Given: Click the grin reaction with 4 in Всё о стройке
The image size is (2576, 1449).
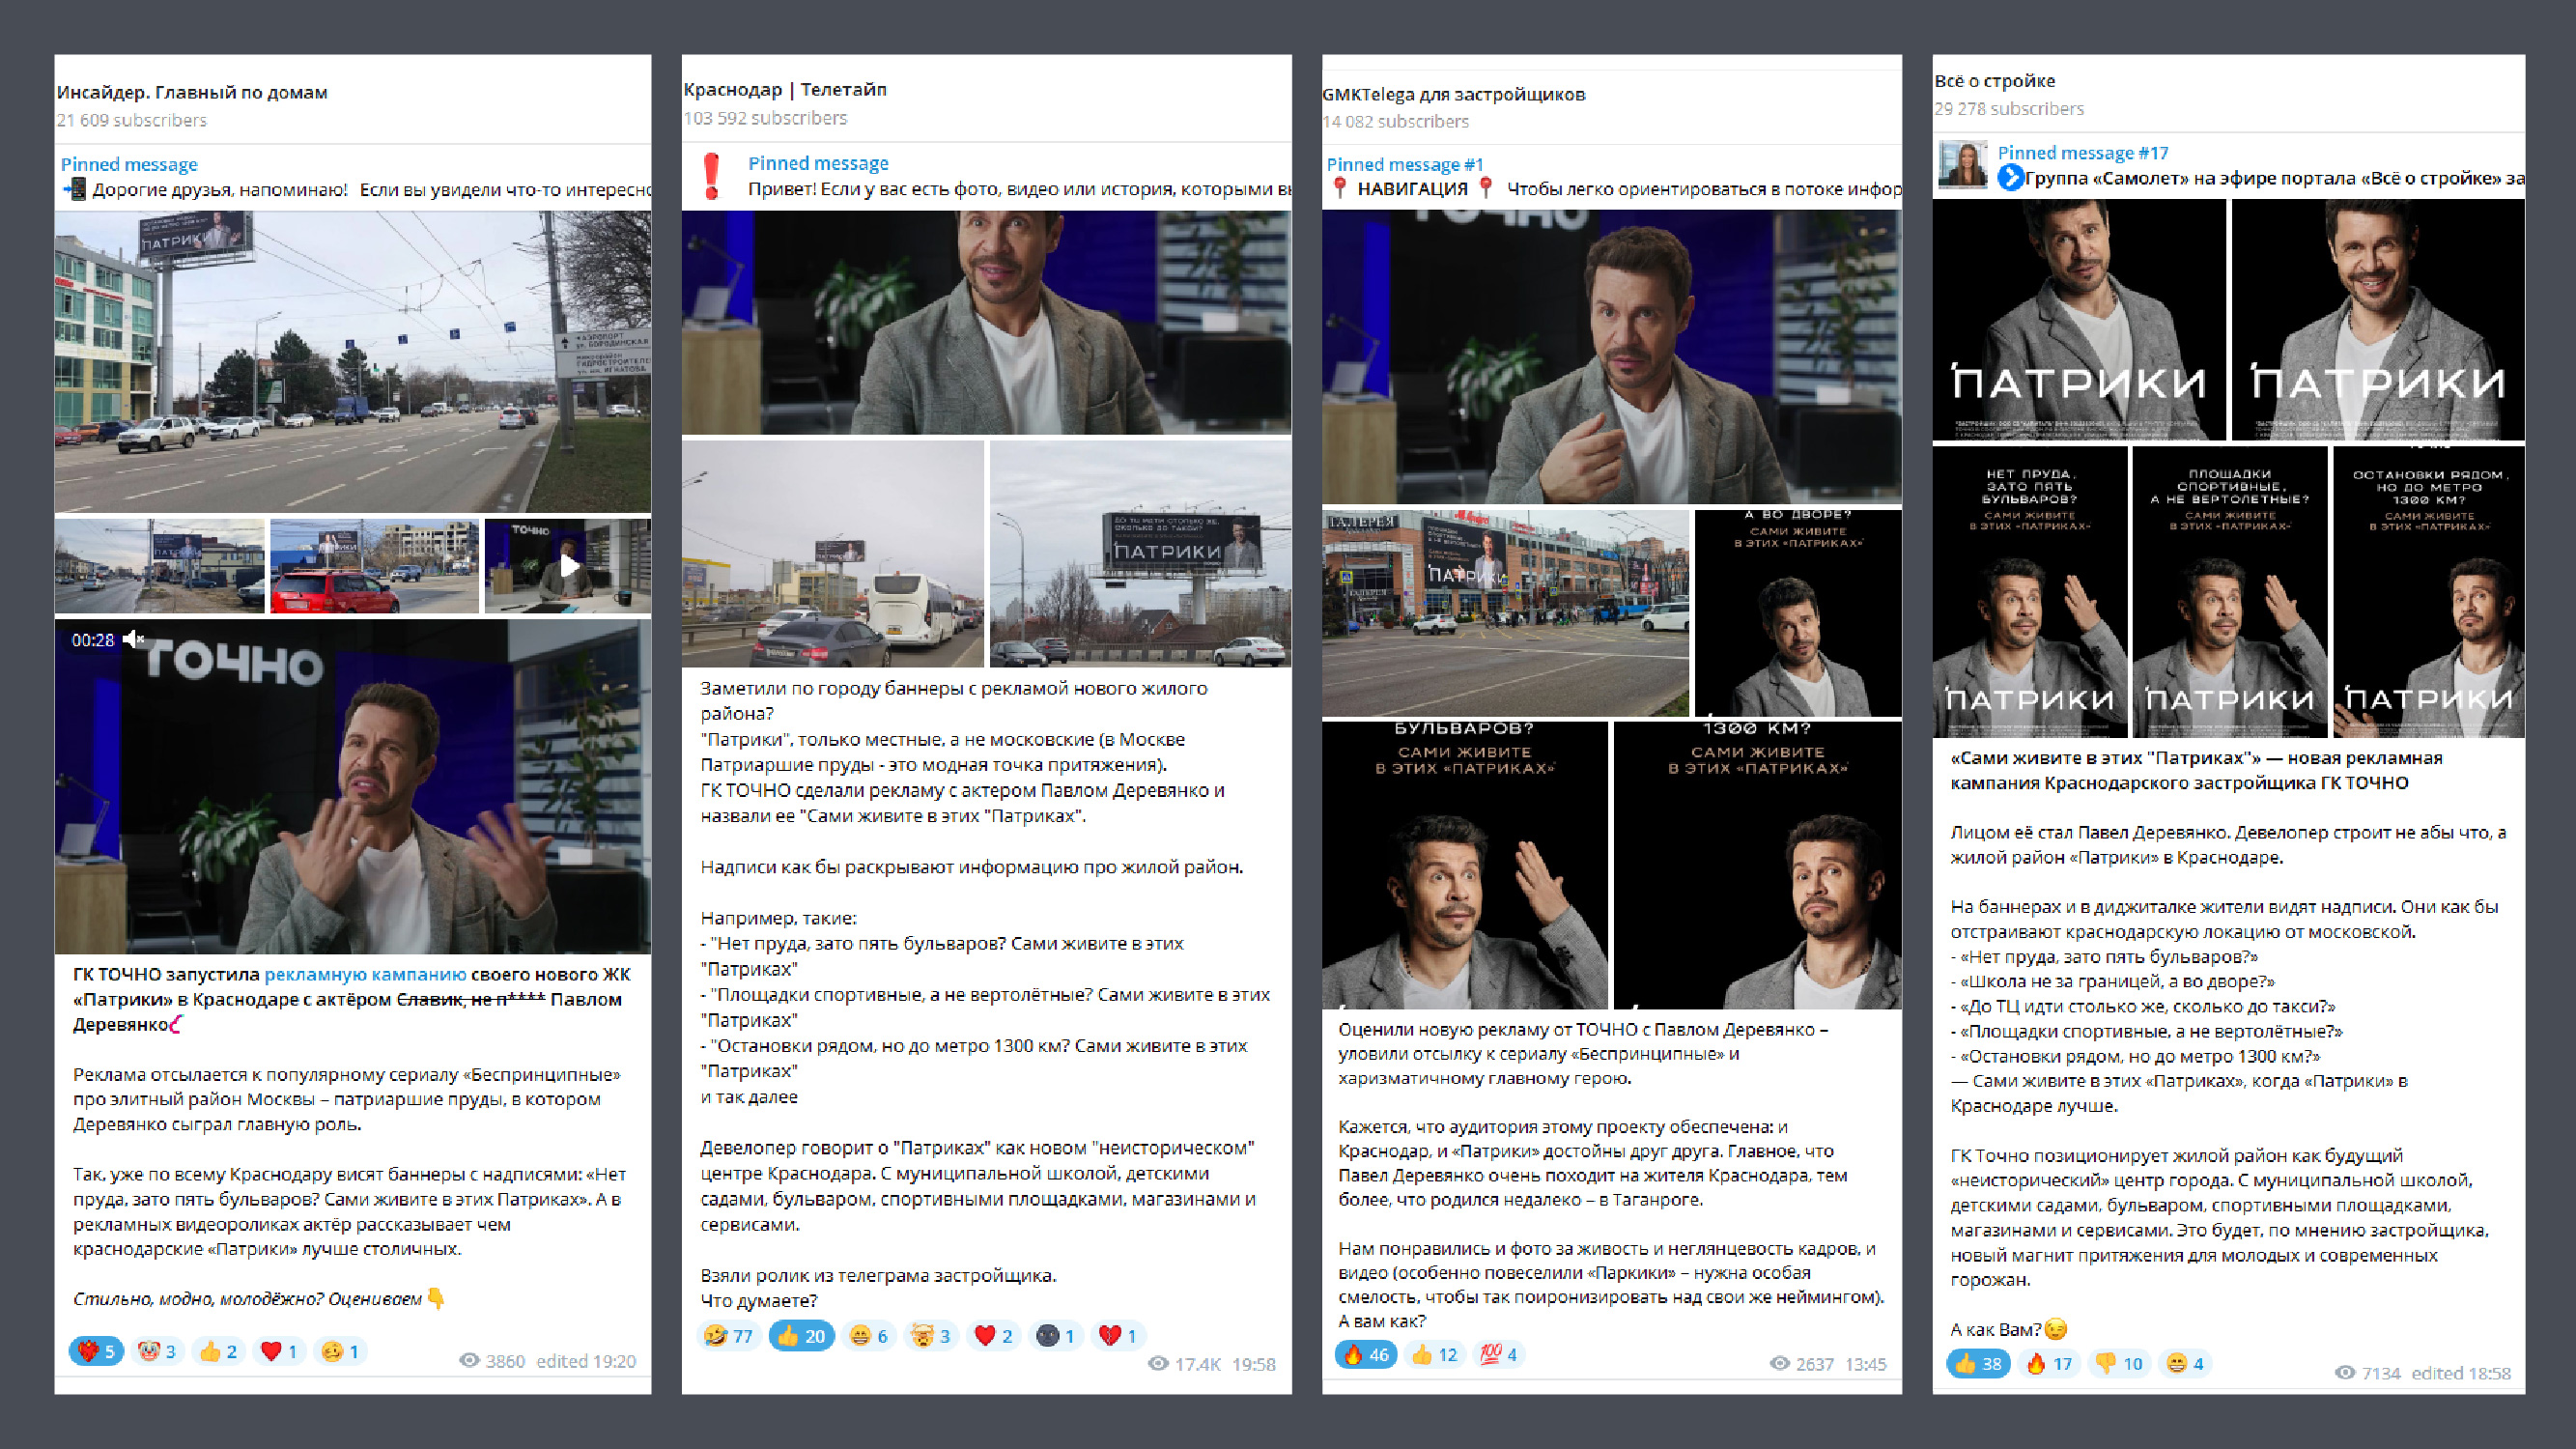Looking at the screenshot, I should 2184,1363.
